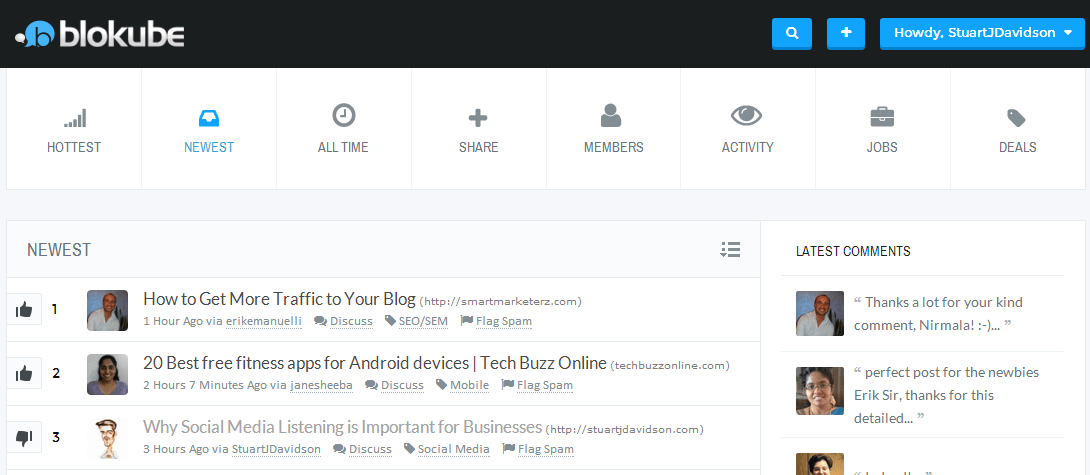
Task: Click the stuartjdavidson.com source URL
Action: point(625,429)
